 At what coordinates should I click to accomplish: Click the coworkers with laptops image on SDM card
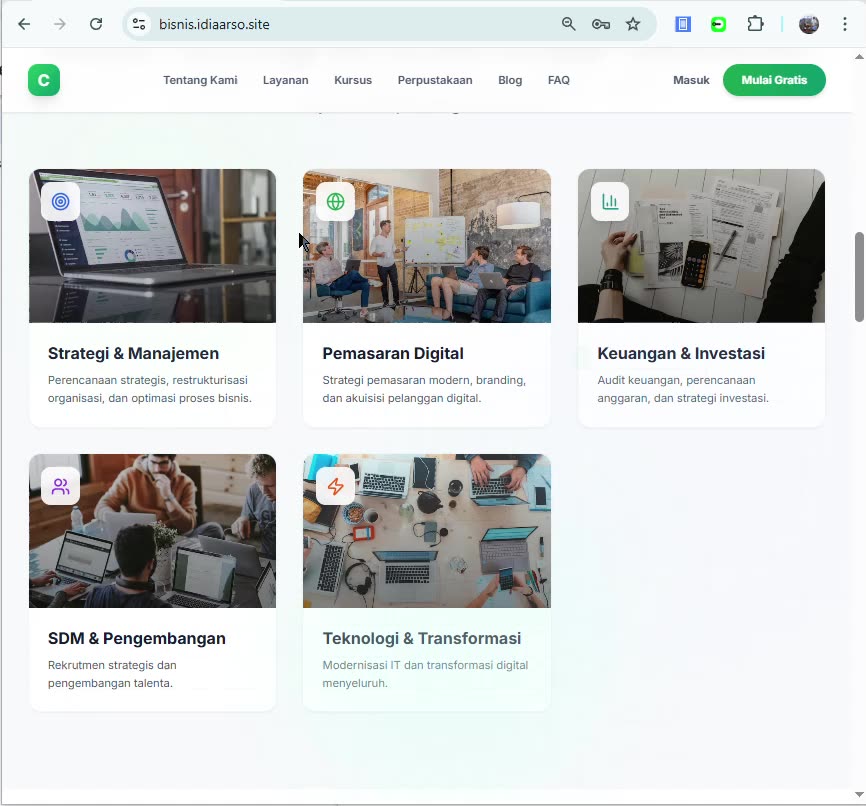pos(152,531)
